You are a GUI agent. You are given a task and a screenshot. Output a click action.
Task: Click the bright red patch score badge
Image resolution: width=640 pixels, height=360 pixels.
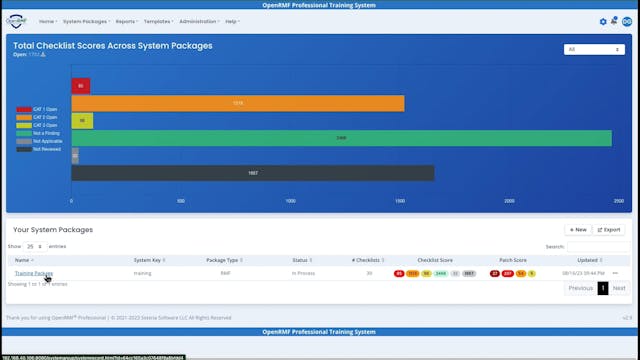pos(508,273)
